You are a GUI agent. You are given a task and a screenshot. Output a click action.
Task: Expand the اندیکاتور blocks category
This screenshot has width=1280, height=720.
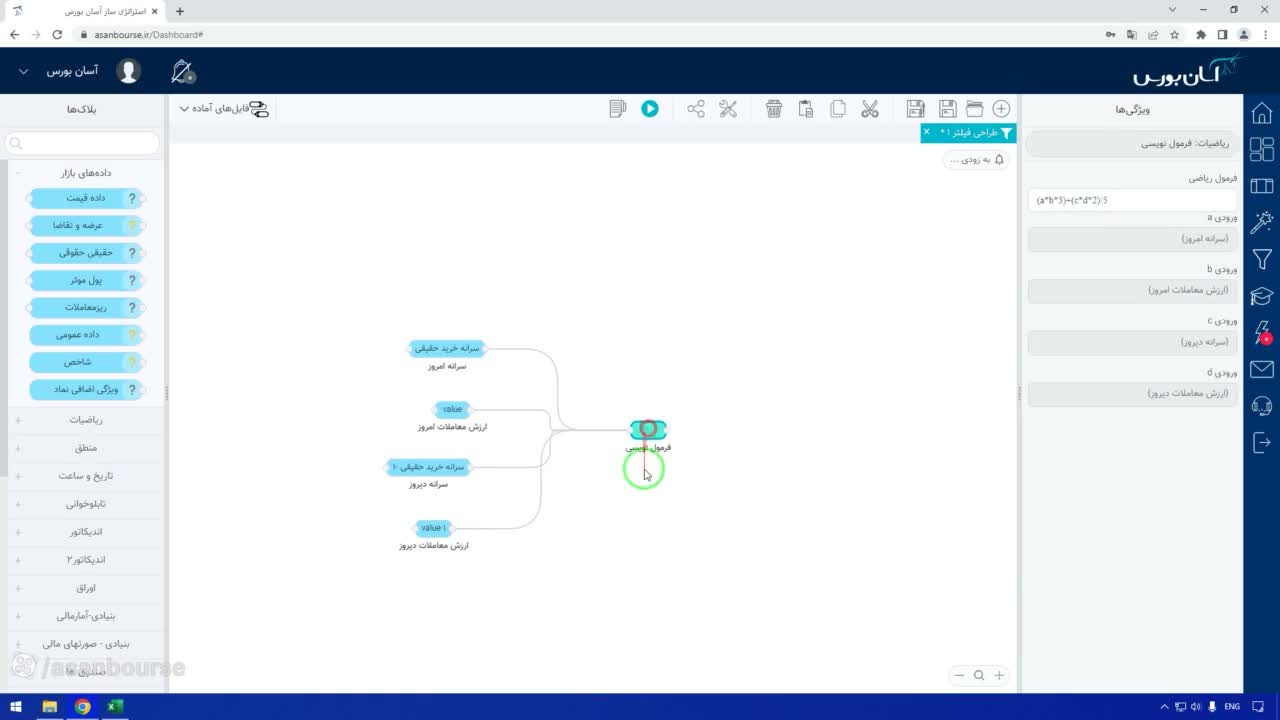pyautogui.click(x=84, y=532)
